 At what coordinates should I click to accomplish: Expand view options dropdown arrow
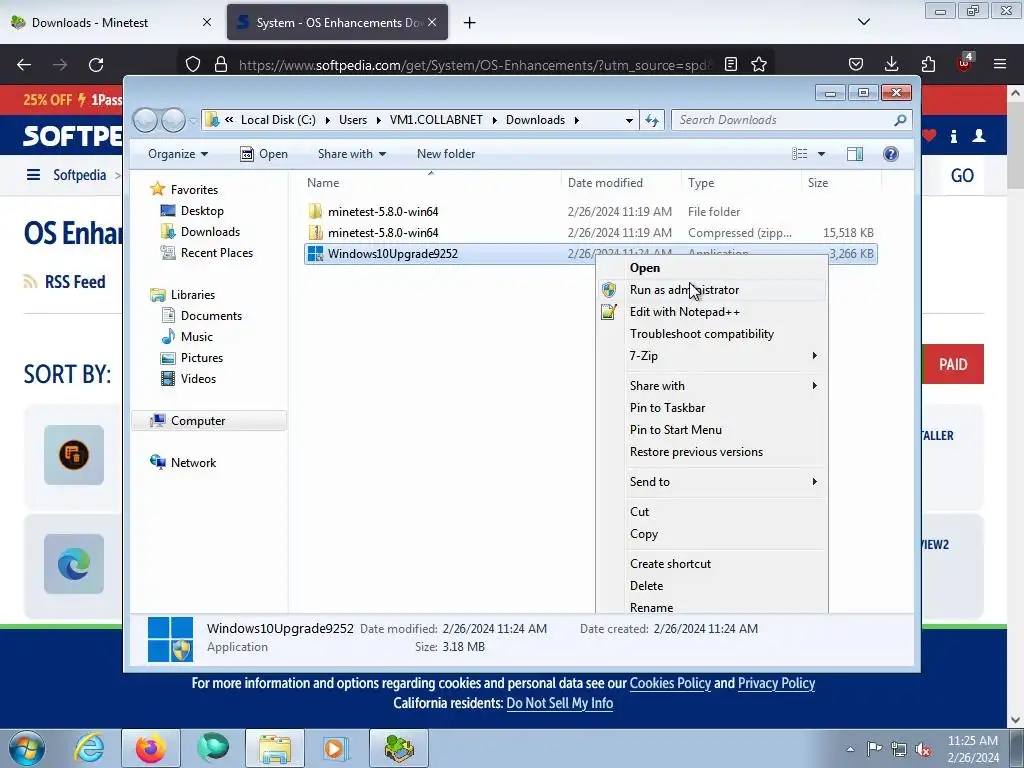[822, 154]
